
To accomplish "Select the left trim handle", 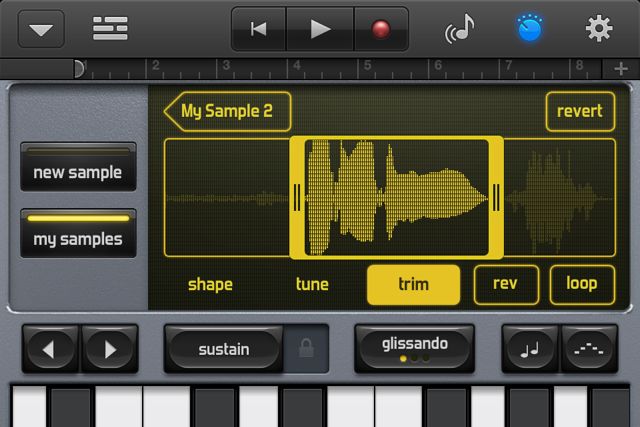I will [297, 198].
